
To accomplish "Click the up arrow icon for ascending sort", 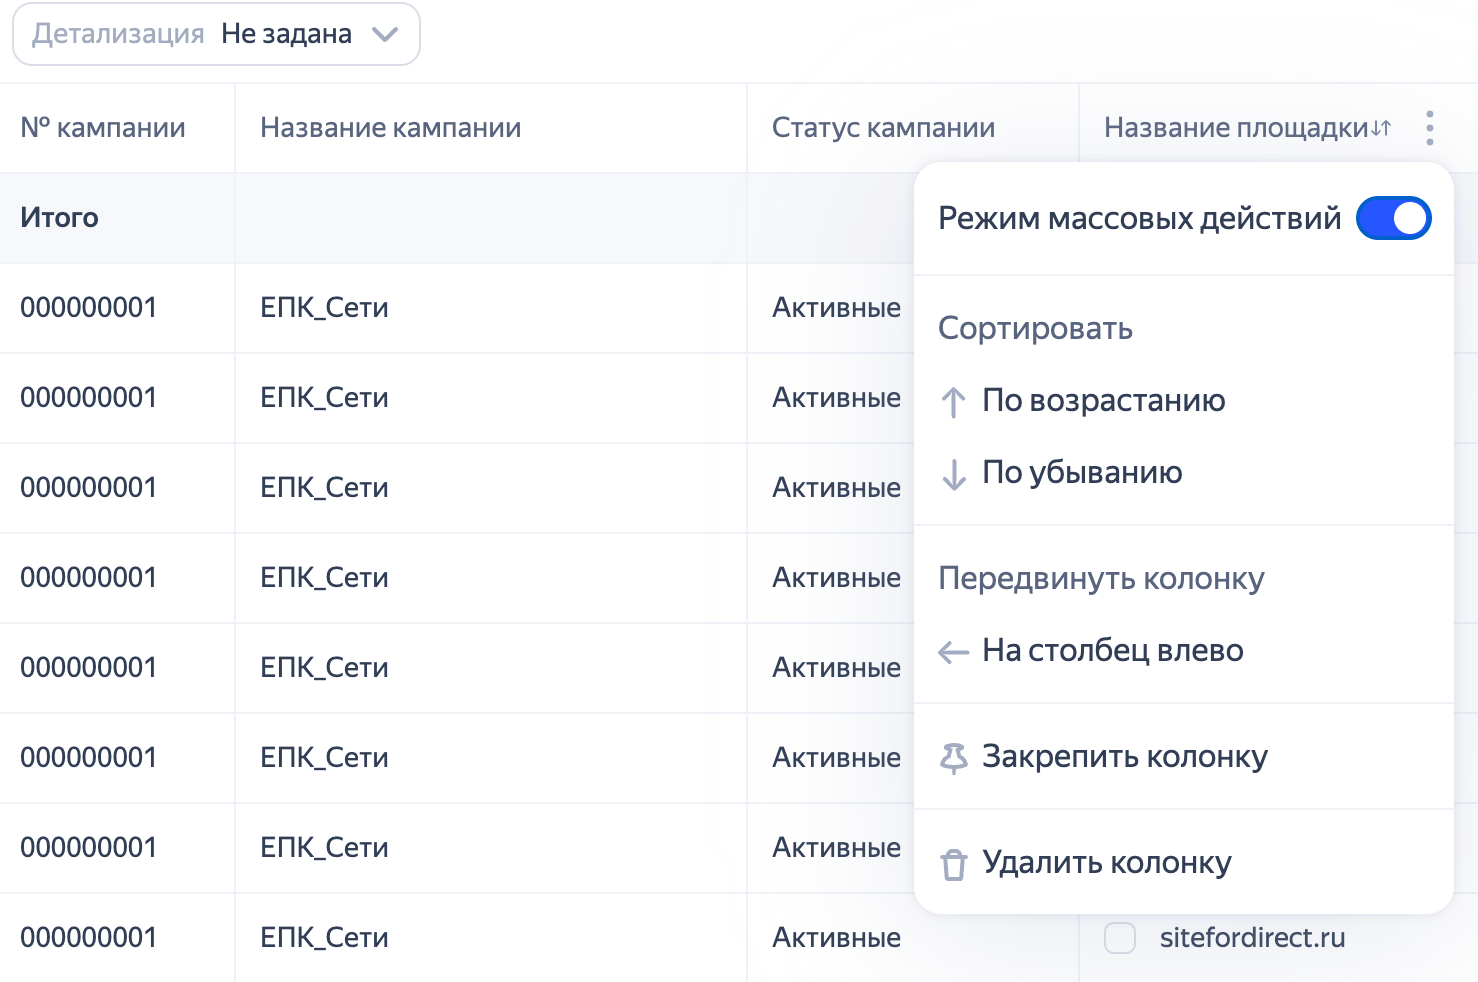I will coord(953,402).
